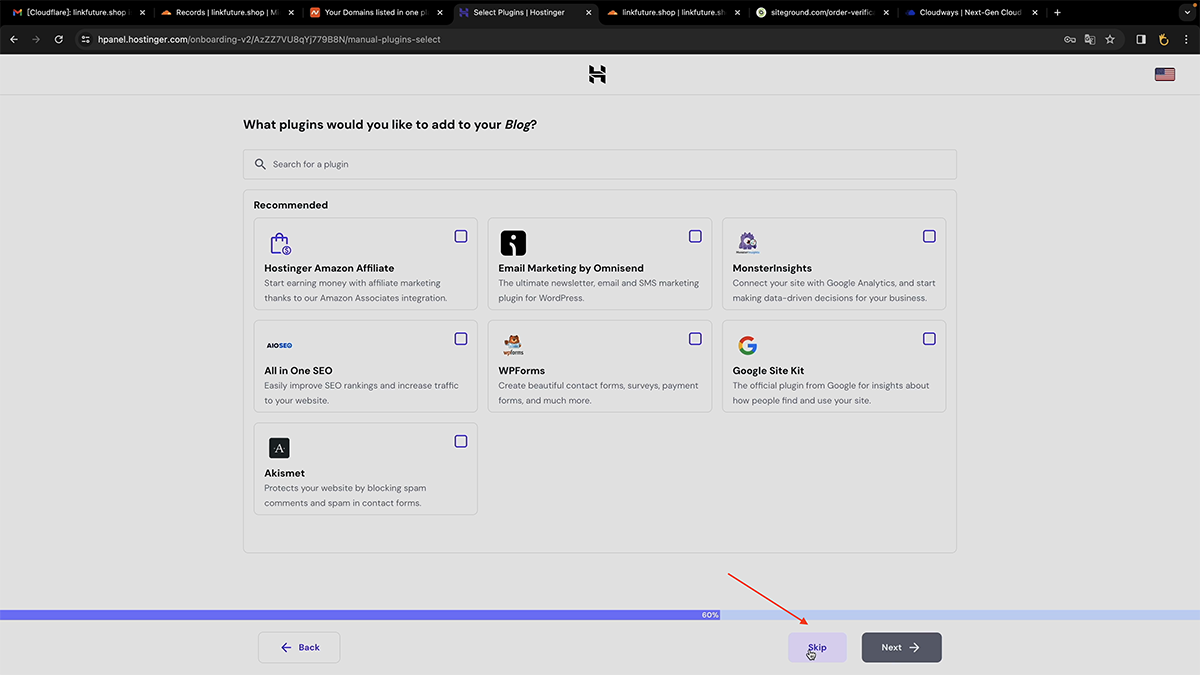View site information icon in address bar

[85, 39]
